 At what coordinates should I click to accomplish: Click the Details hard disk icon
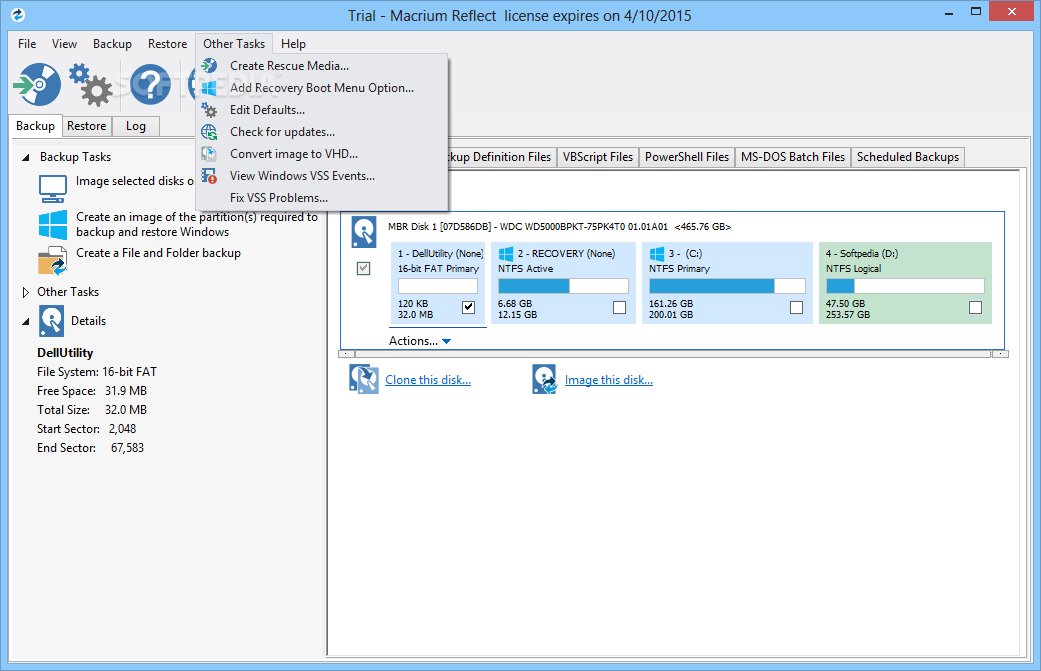[51, 321]
